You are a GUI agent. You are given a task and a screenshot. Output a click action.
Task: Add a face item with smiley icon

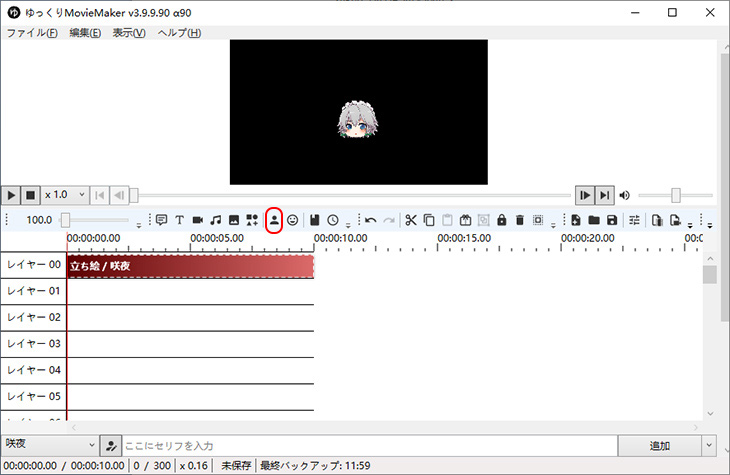click(x=292, y=220)
